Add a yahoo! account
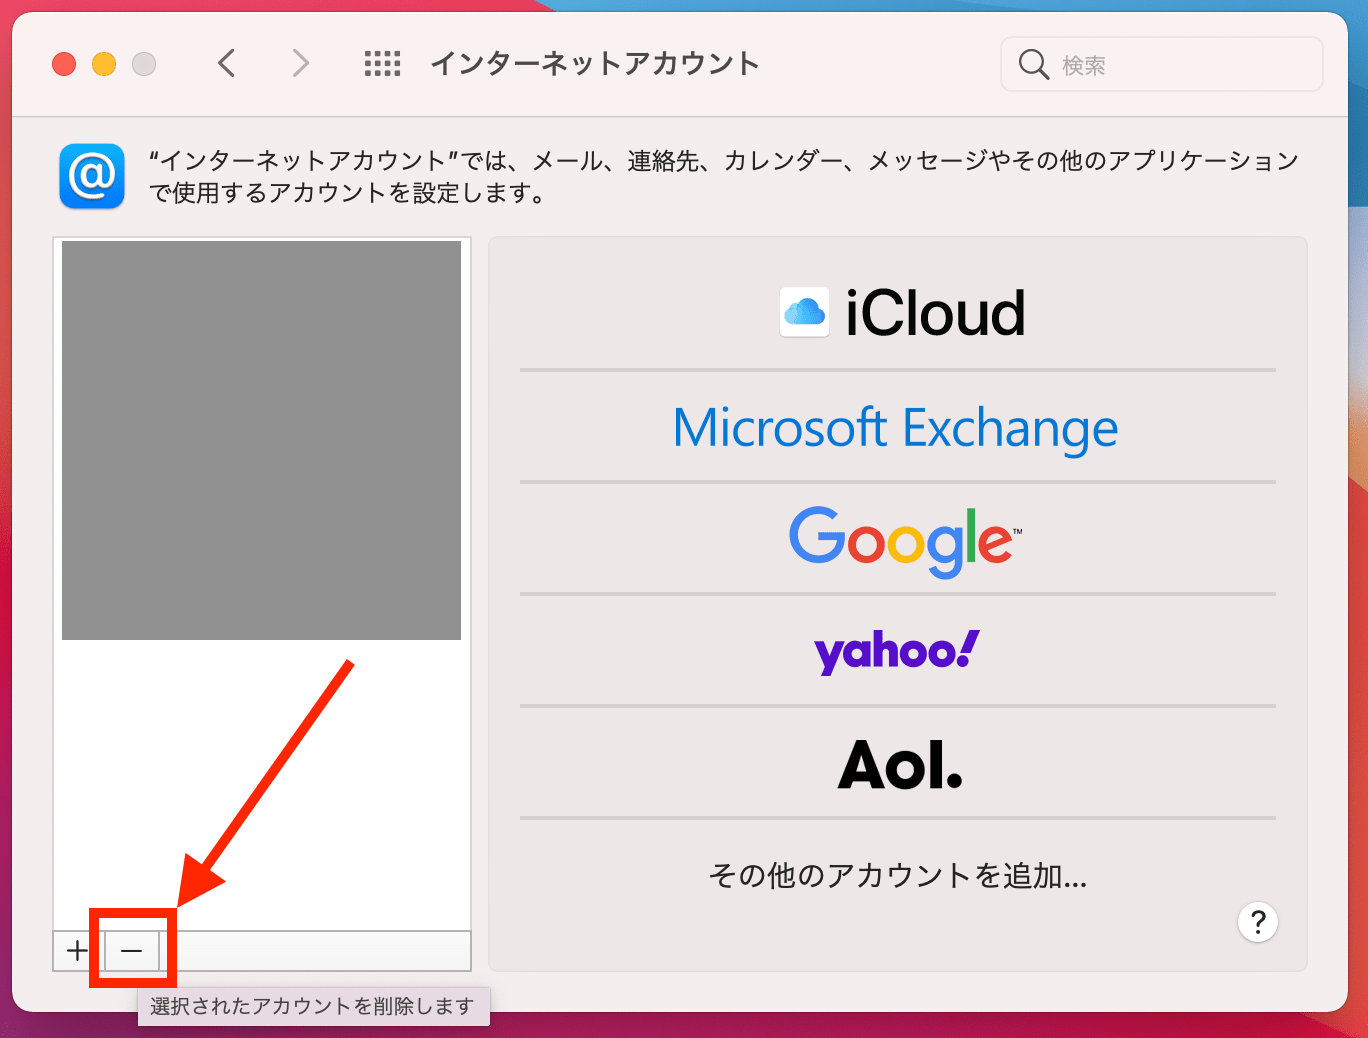This screenshot has height=1038, width=1368. click(898, 652)
